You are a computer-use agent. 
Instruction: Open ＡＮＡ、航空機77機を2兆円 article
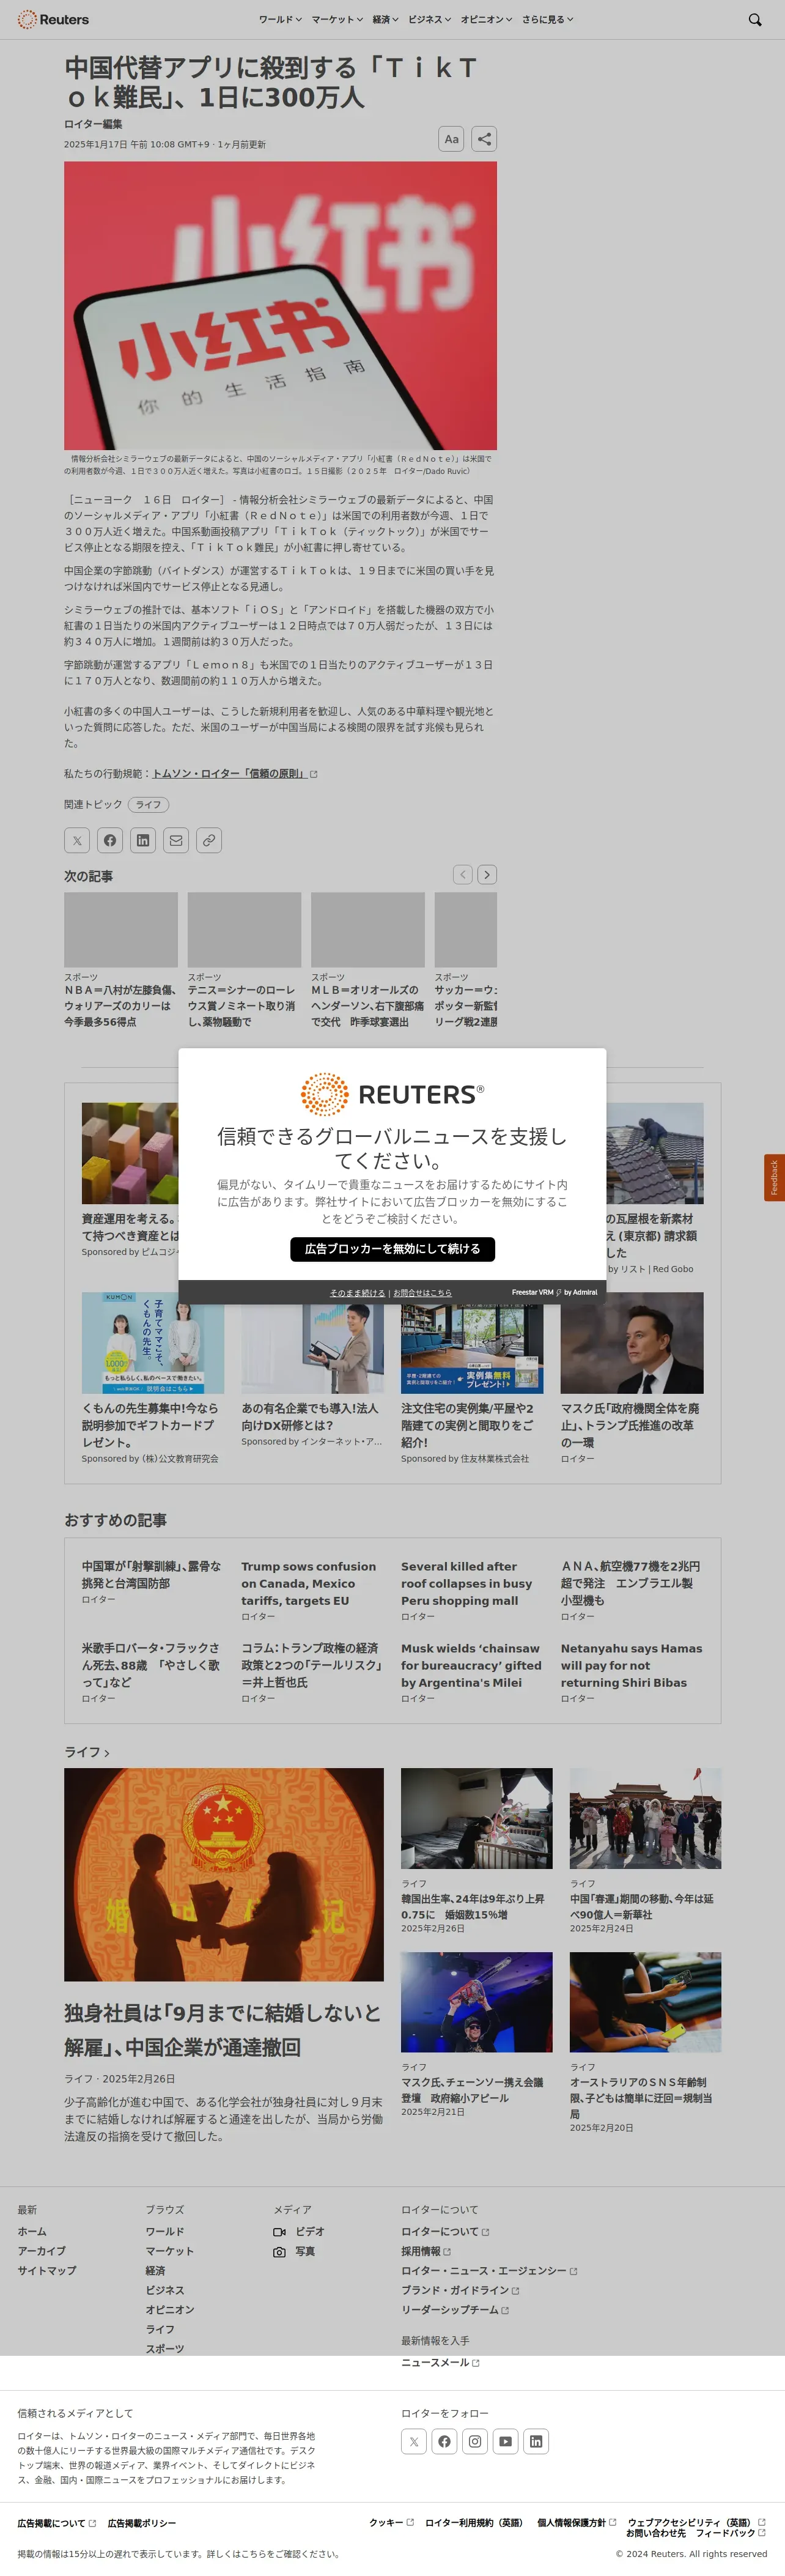pyautogui.click(x=630, y=1584)
